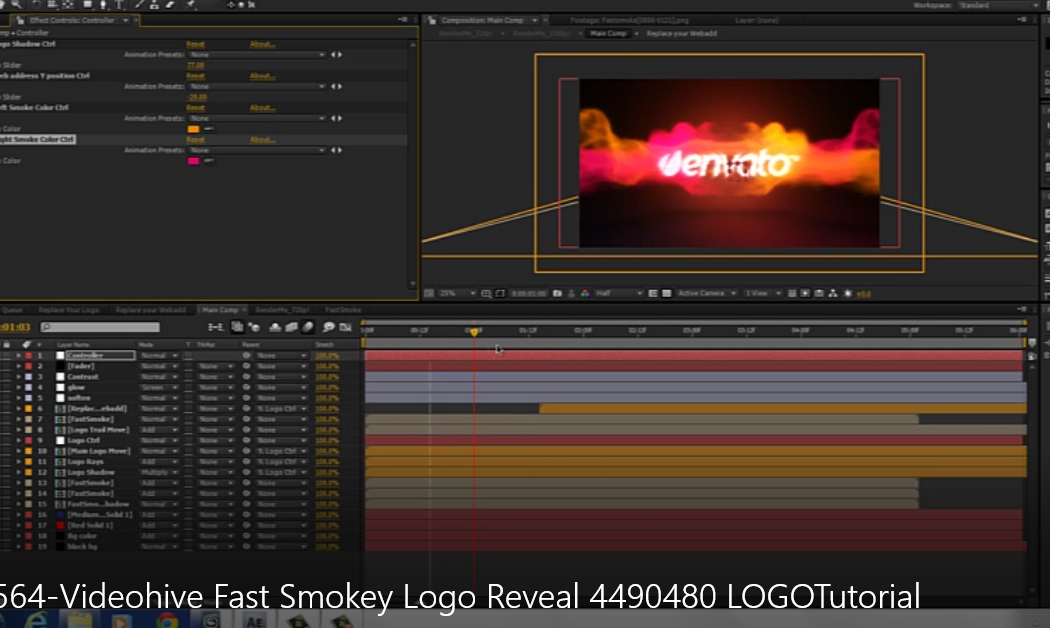
Task: Toggle preserve transparency for Logo Shadow layer
Action: (188, 473)
